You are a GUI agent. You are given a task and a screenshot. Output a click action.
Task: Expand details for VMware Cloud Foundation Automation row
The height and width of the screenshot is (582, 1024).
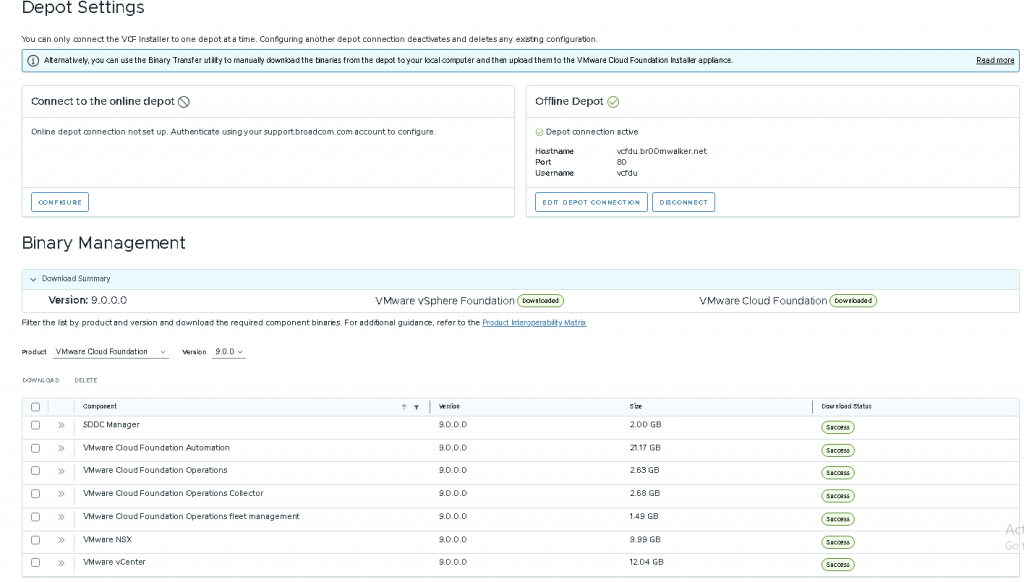[61, 448]
